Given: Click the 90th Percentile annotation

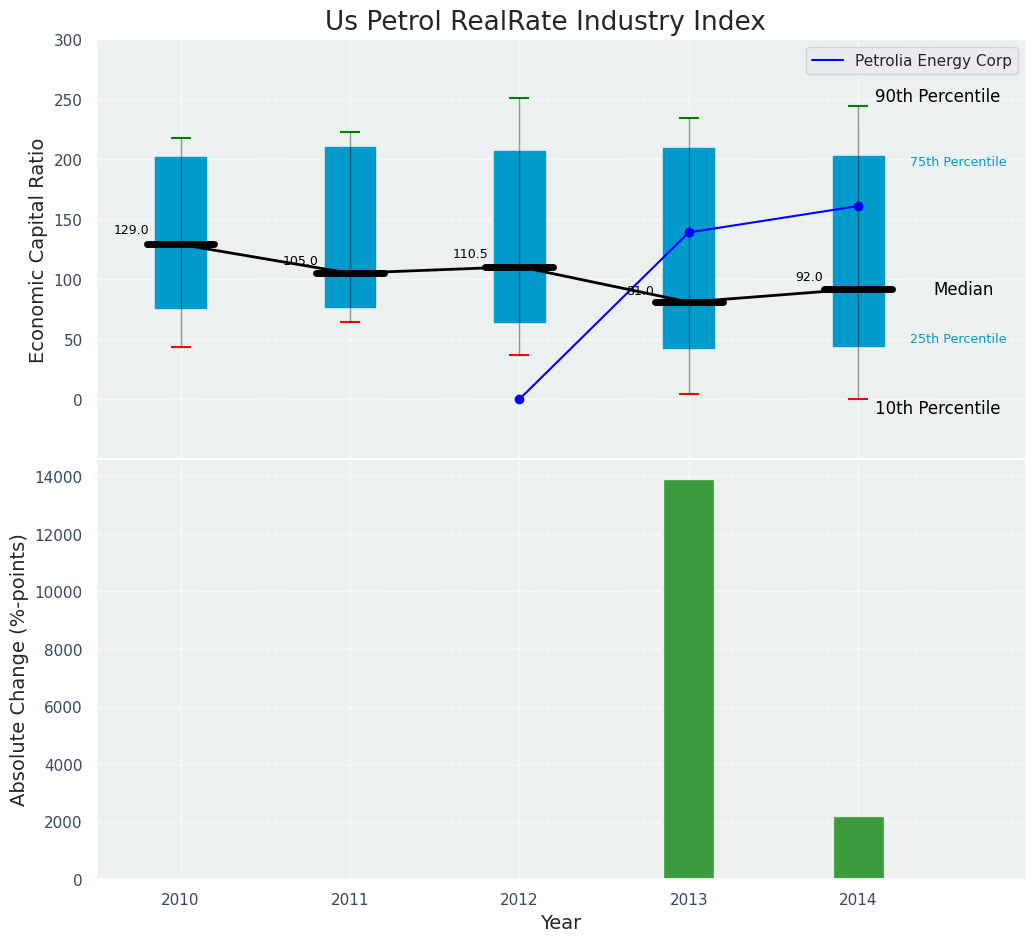Looking at the screenshot, I should point(937,97).
